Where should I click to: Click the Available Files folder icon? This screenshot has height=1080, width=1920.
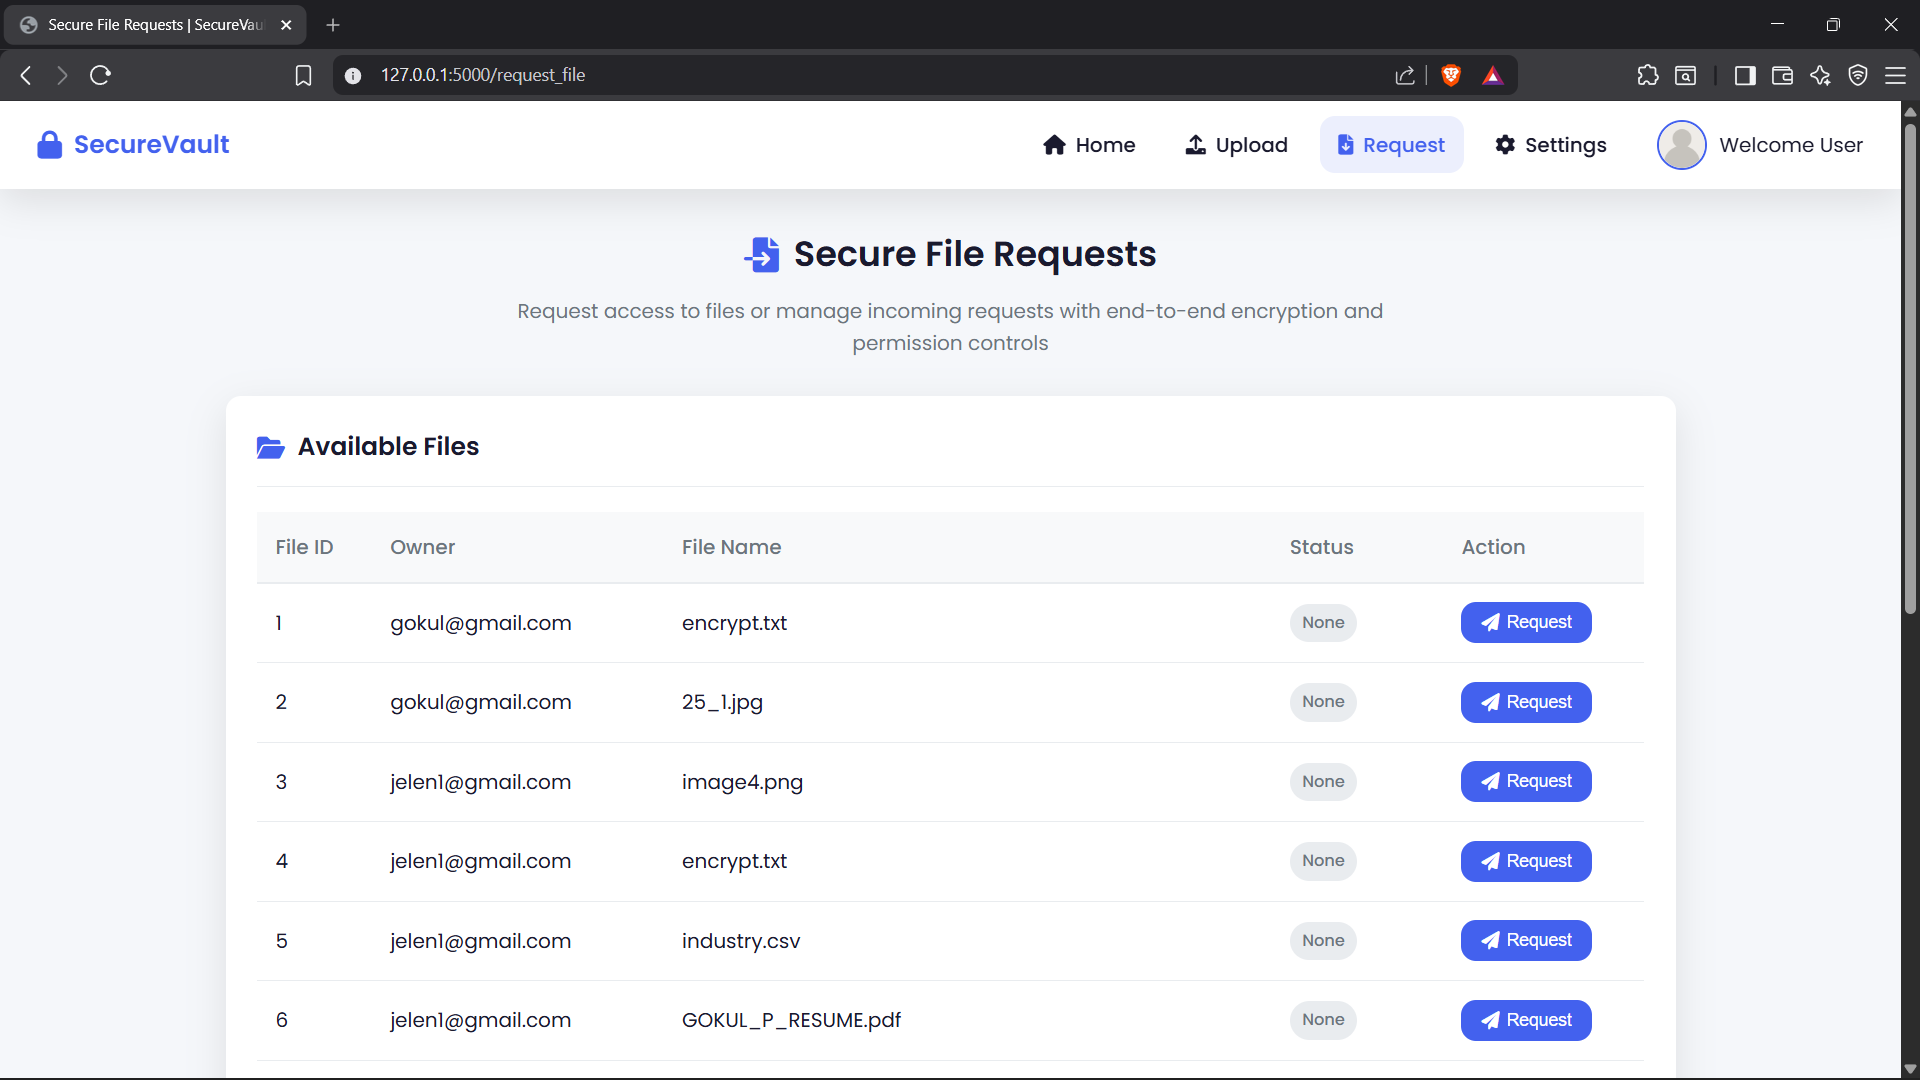(x=270, y=447)
